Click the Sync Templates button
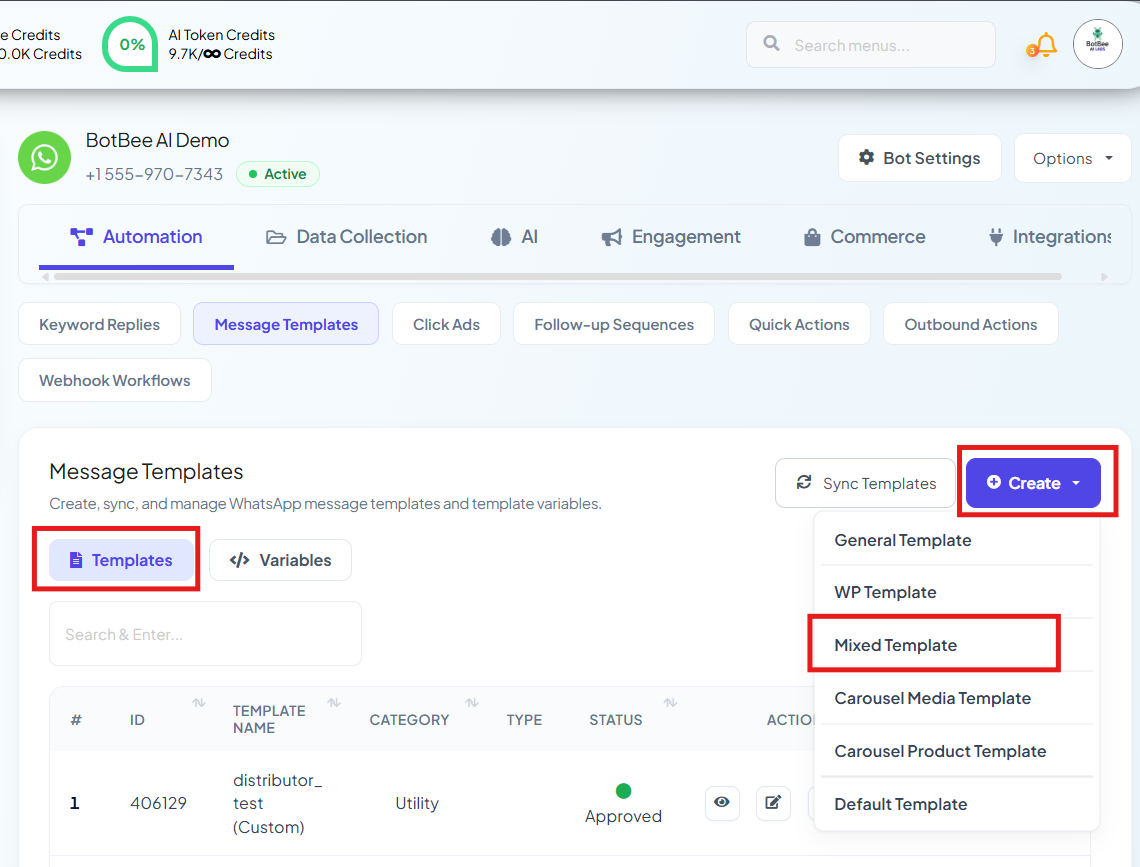The image size is (1140, 867). coord(865,483)
